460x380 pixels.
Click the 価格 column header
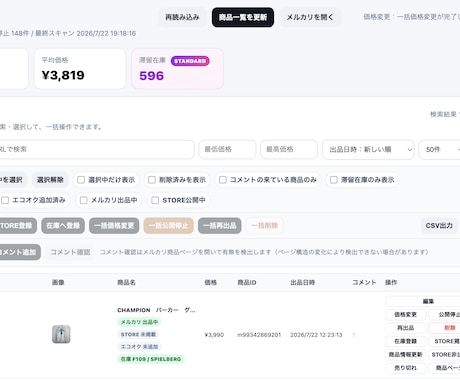tap(211, 283)
